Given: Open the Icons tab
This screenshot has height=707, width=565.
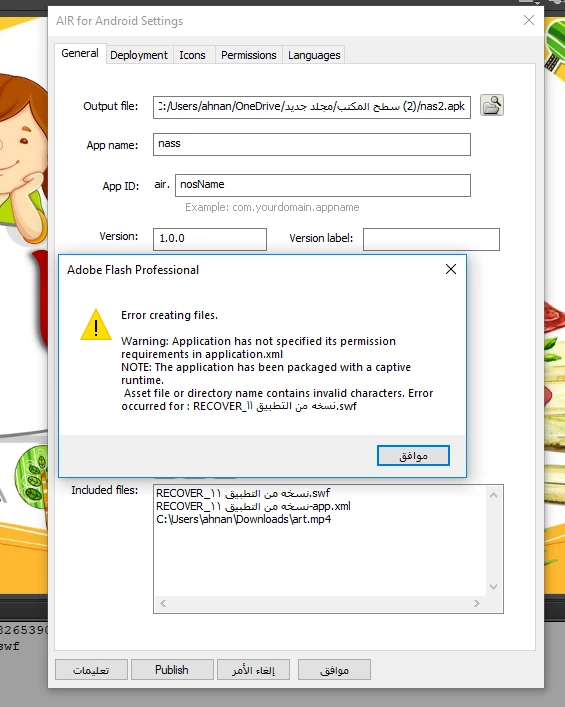Looking at the screenshot, I should pos(193,55).
